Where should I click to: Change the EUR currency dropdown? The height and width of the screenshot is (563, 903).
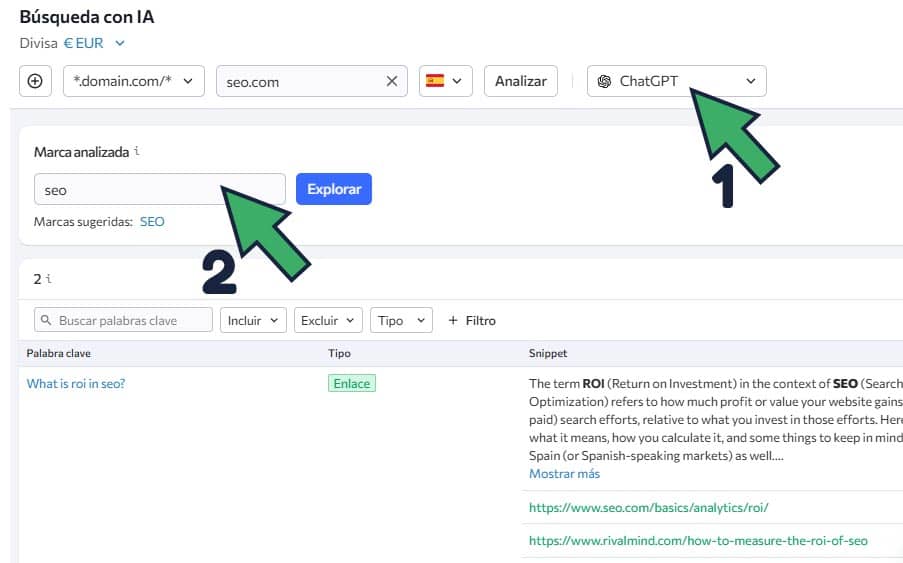pyautogui.click(x=94, y=43)
